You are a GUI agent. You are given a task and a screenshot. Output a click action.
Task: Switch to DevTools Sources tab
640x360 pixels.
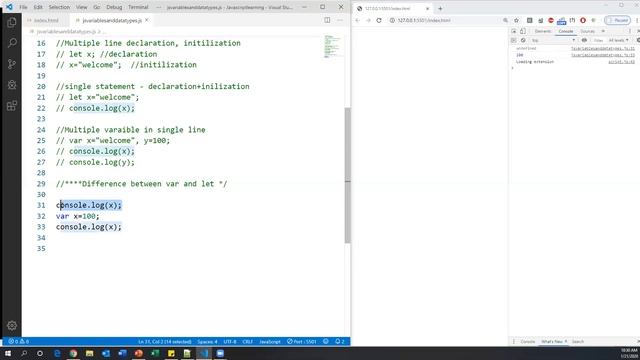(x=588, y=31)
